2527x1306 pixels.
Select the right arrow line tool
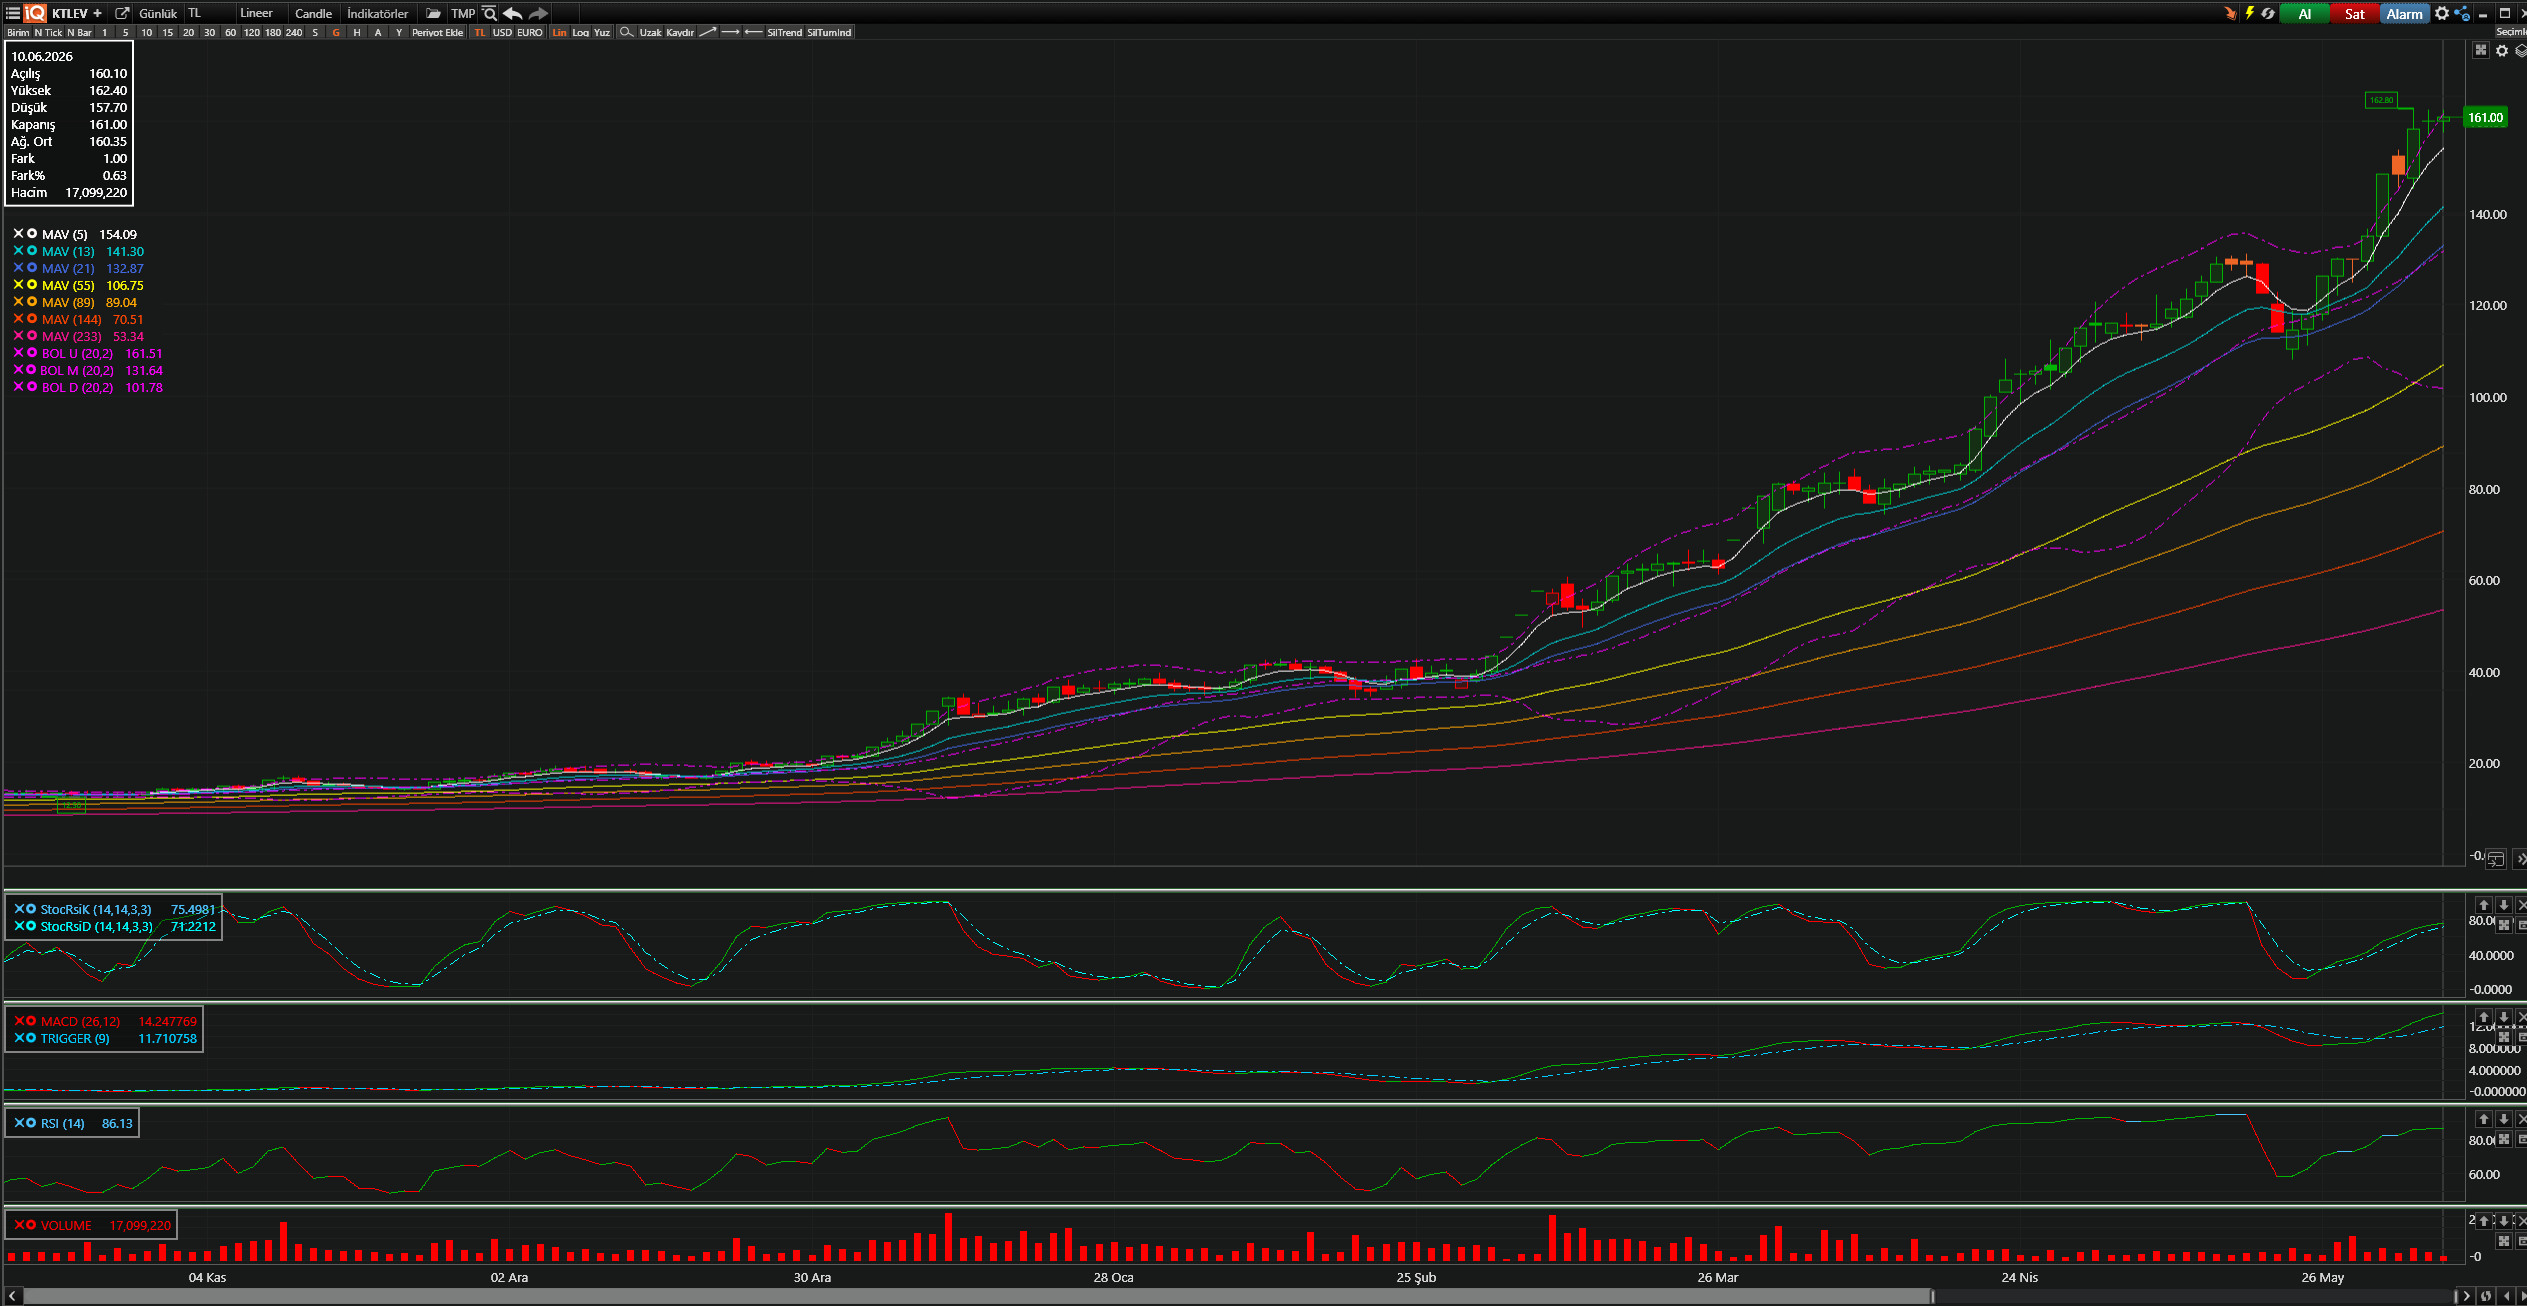click(x=731, y=32)
